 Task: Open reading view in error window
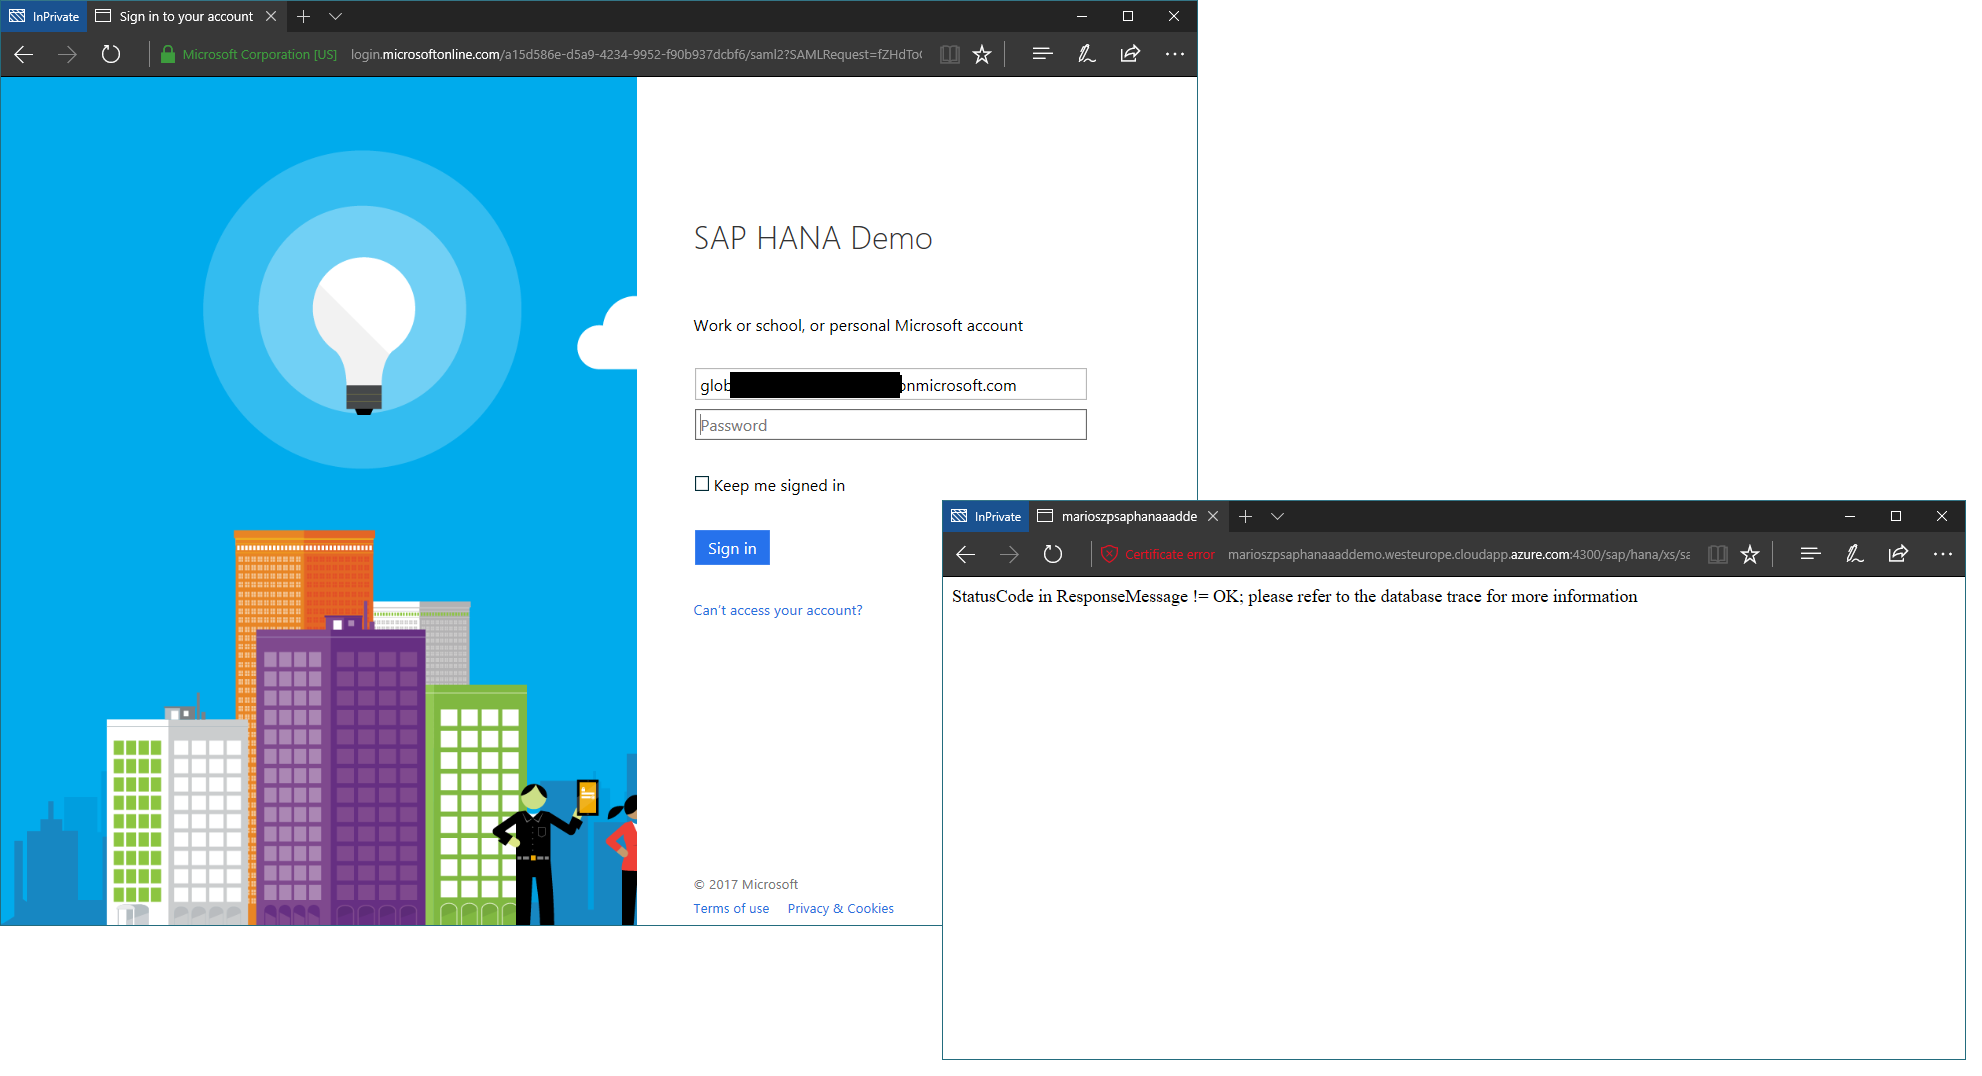[1718, 554]
